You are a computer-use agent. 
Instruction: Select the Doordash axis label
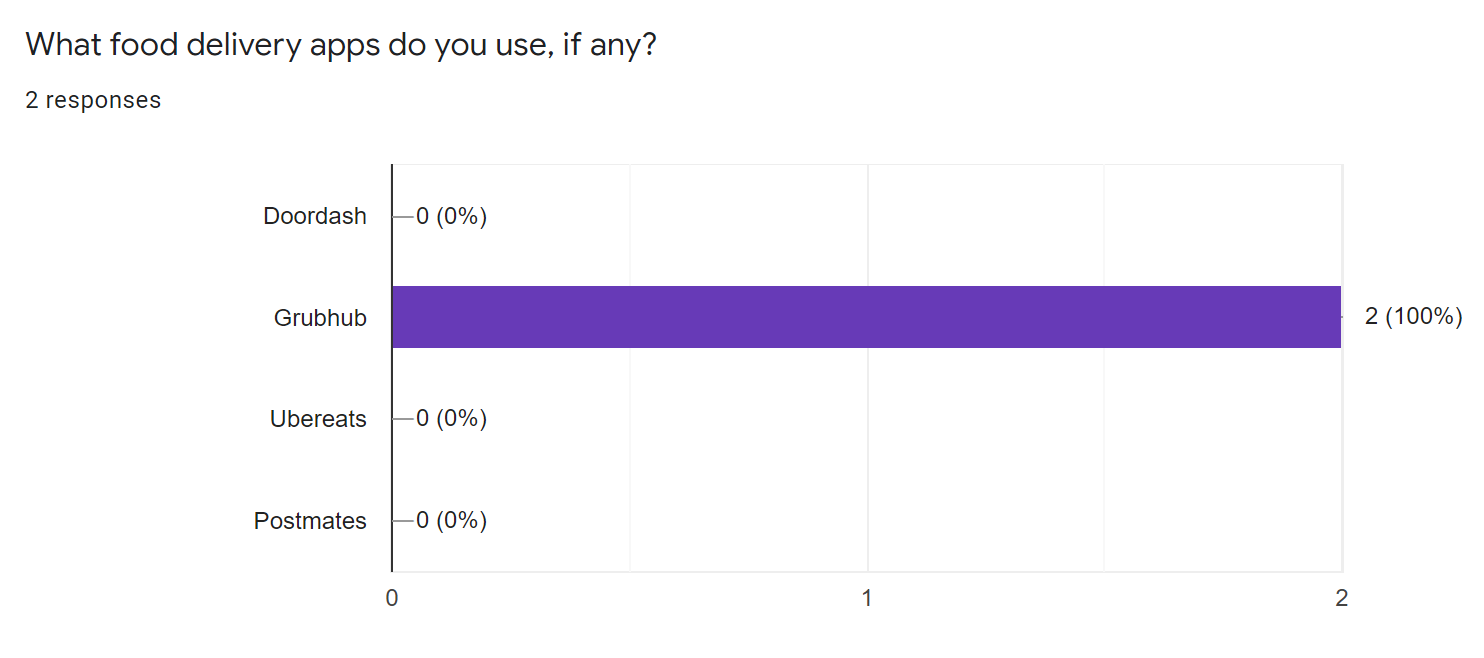click(x=315, y=216)
